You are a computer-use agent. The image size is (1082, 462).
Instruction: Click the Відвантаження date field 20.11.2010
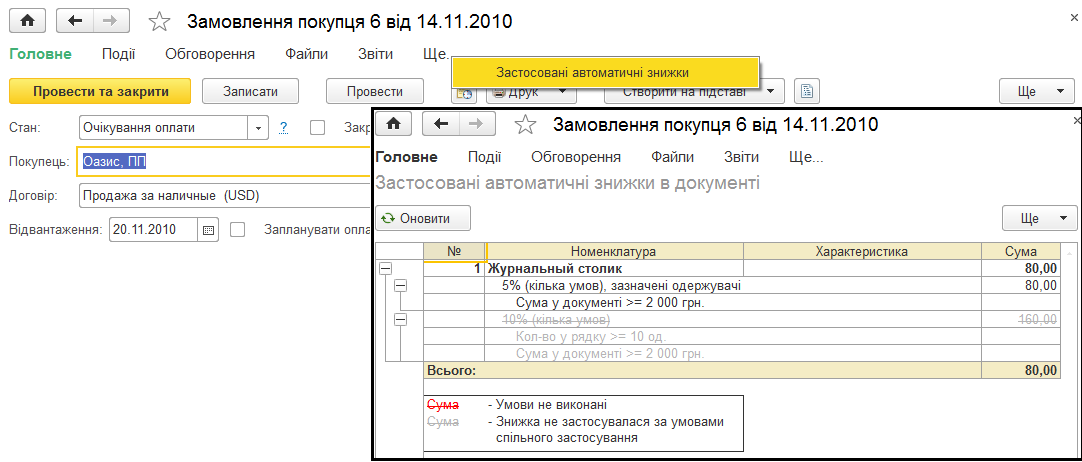click(x=154, y=230)
